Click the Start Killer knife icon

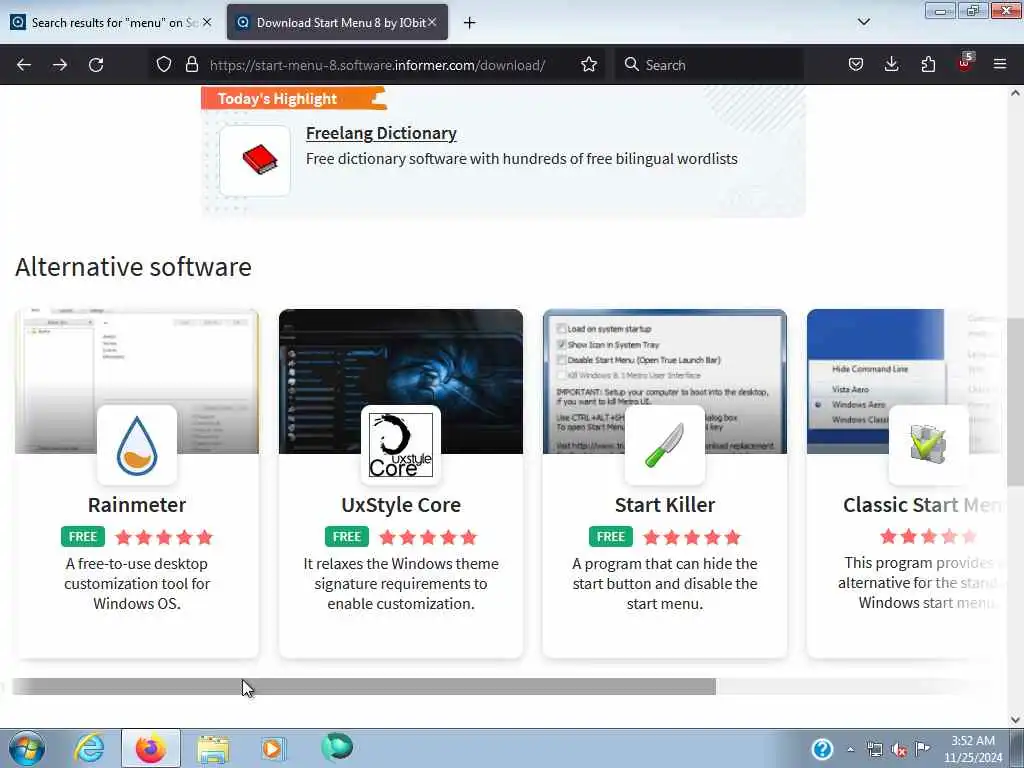pyautogui.click(x=665, y=445)
